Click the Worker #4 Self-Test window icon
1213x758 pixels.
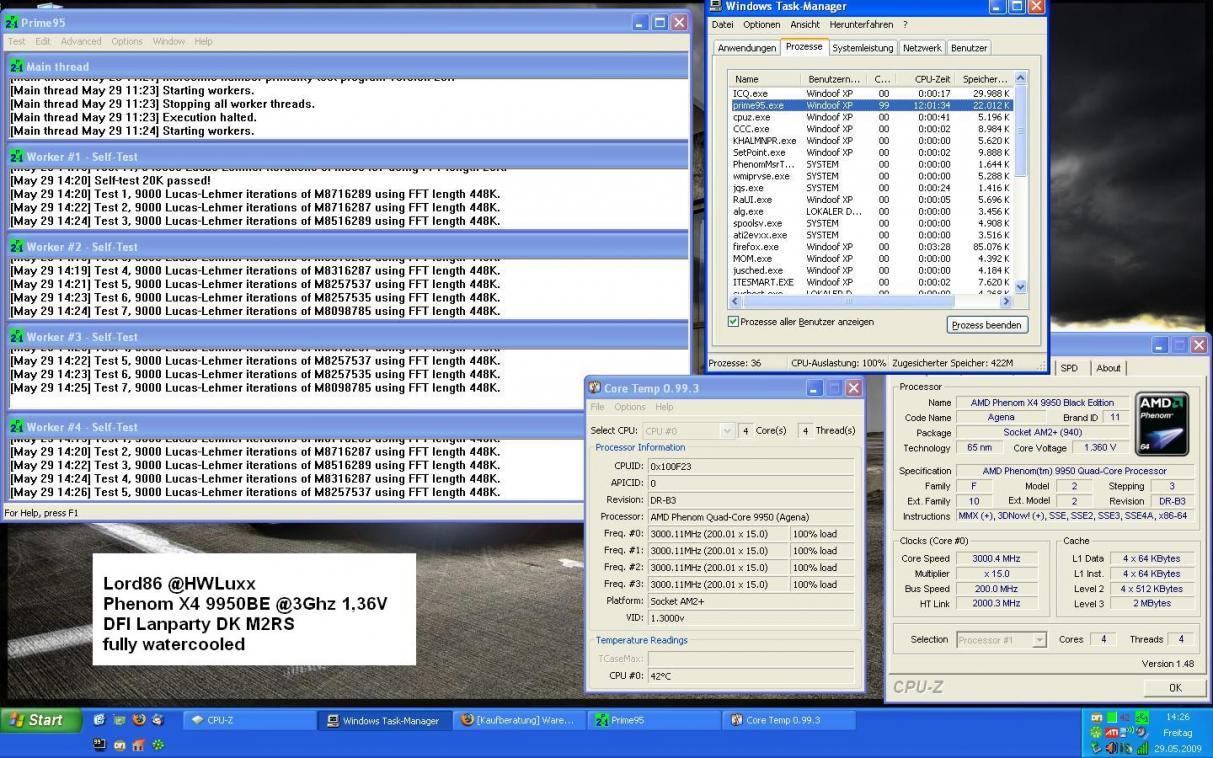tap(17, 426)
